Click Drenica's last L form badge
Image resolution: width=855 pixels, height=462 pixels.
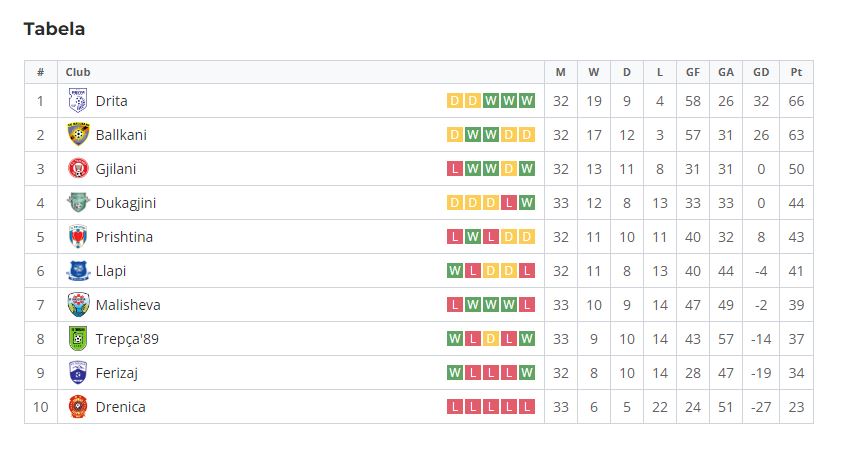pyautogui.click(x=527, y=406)
